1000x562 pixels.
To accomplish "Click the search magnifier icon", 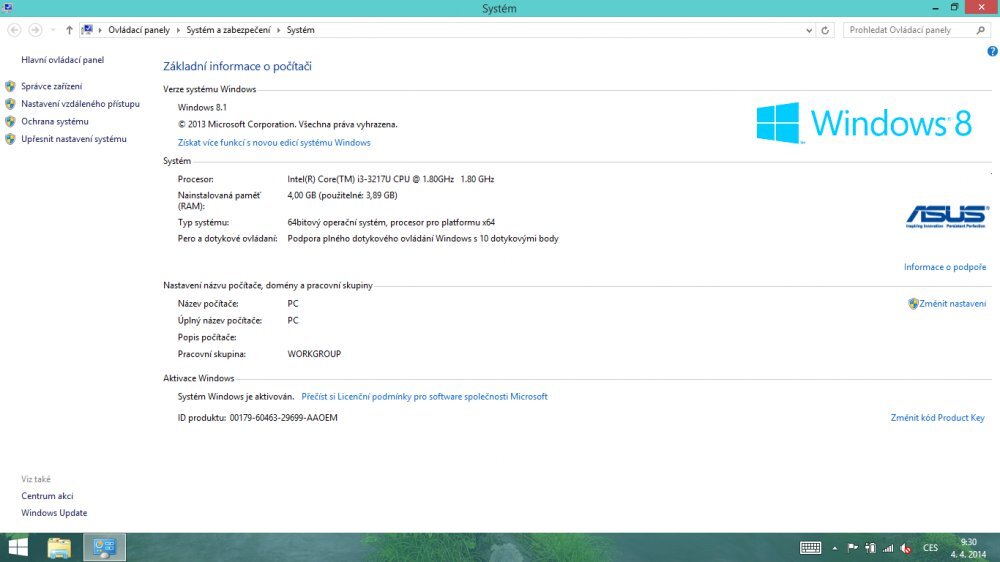I will pyautogui.click(x=980, y=30).
